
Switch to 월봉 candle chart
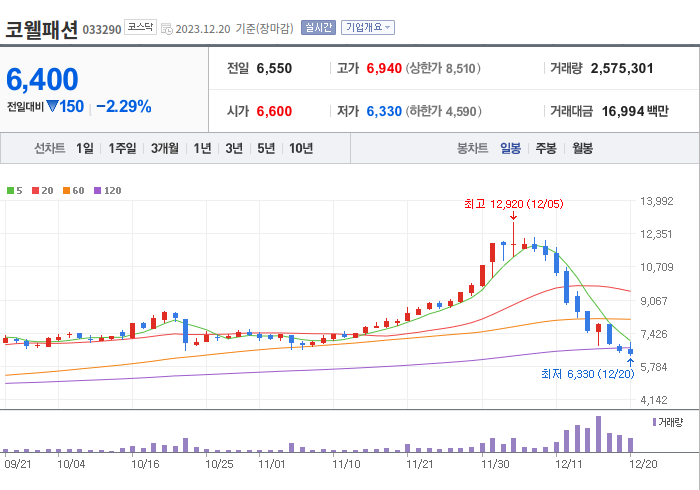point(583,148)
